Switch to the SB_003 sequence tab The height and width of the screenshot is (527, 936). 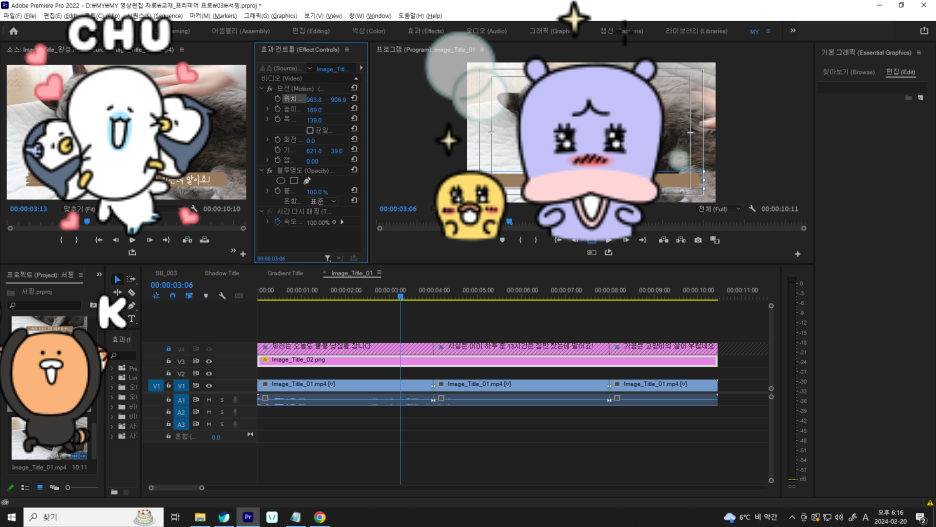[x=166, y=273]
